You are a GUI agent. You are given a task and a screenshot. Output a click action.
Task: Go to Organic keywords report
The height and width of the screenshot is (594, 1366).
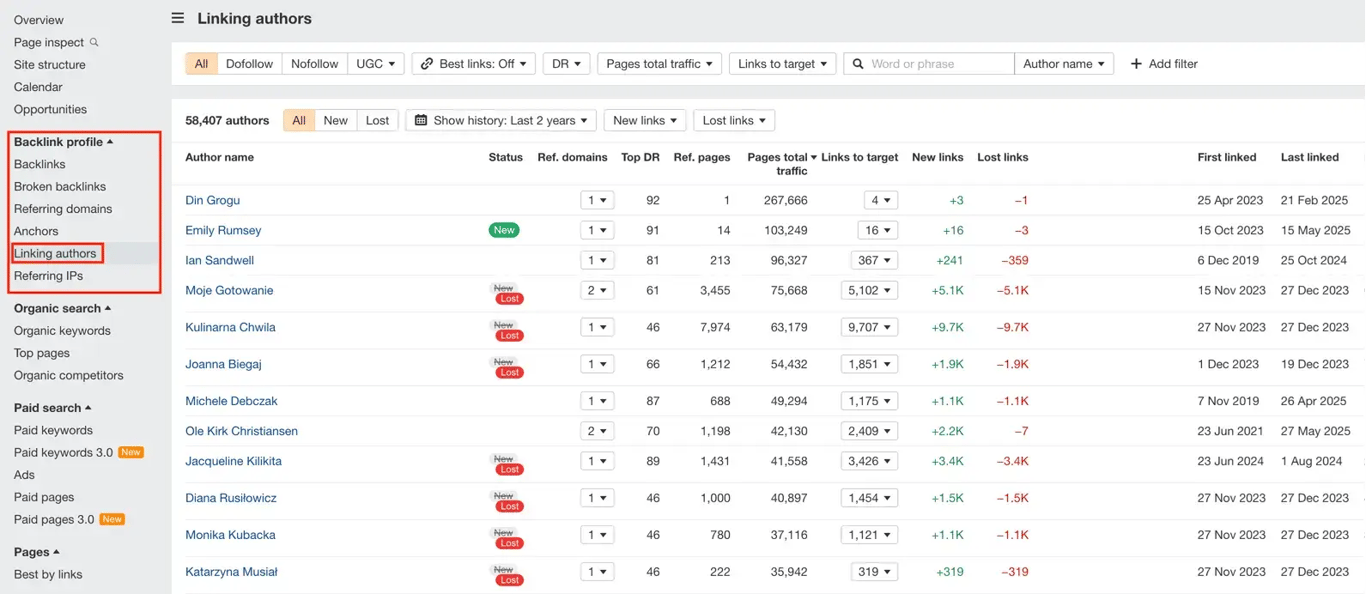(62, 331)
